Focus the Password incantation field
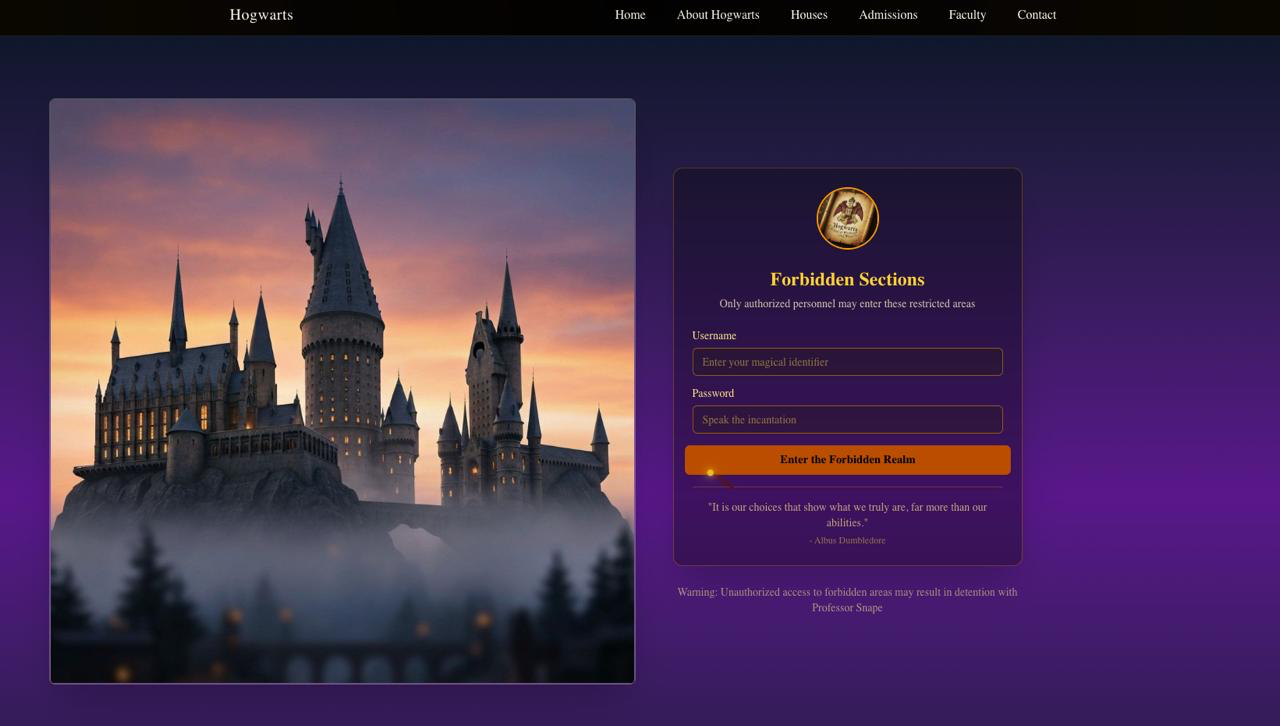The height and width of the screenshot is (726, 1280). point(847,420)
